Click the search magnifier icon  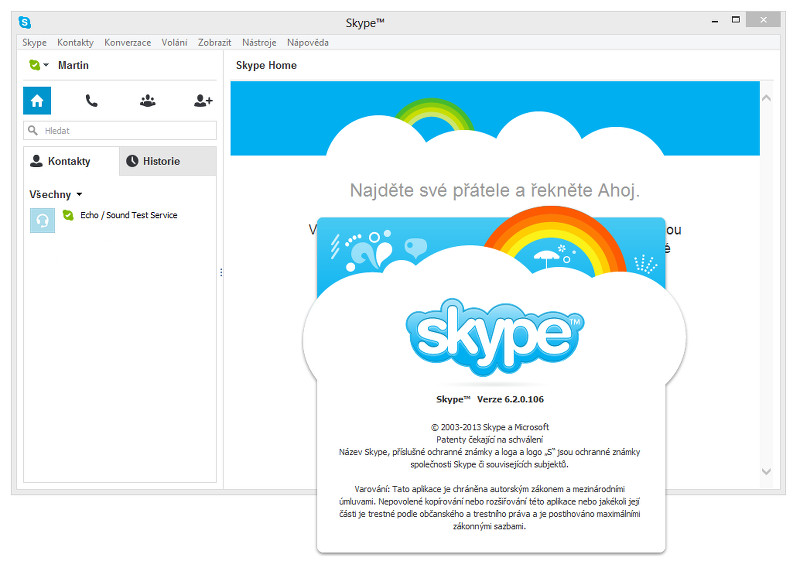tap(33, 131)
